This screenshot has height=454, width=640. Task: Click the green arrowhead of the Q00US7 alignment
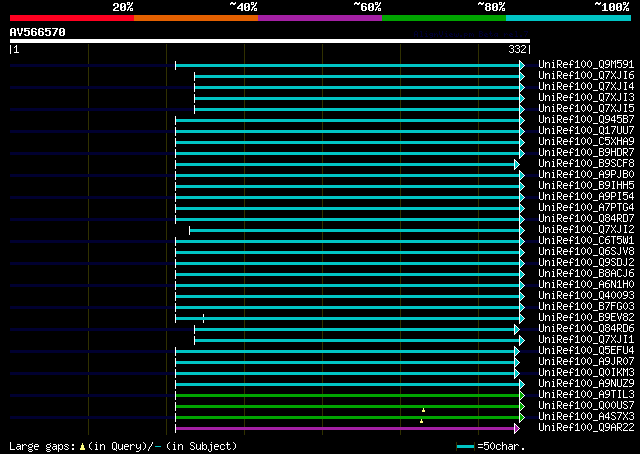pos(522,406)
